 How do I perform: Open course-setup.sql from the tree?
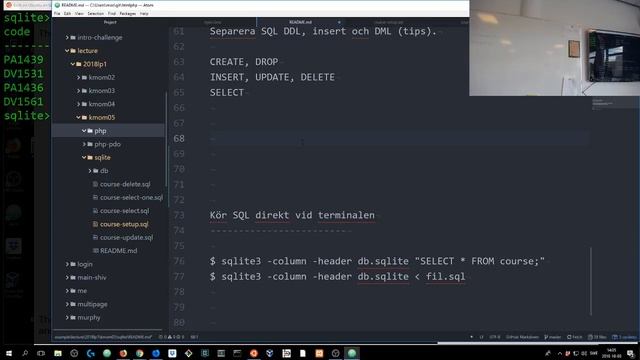tap(124, 224)
